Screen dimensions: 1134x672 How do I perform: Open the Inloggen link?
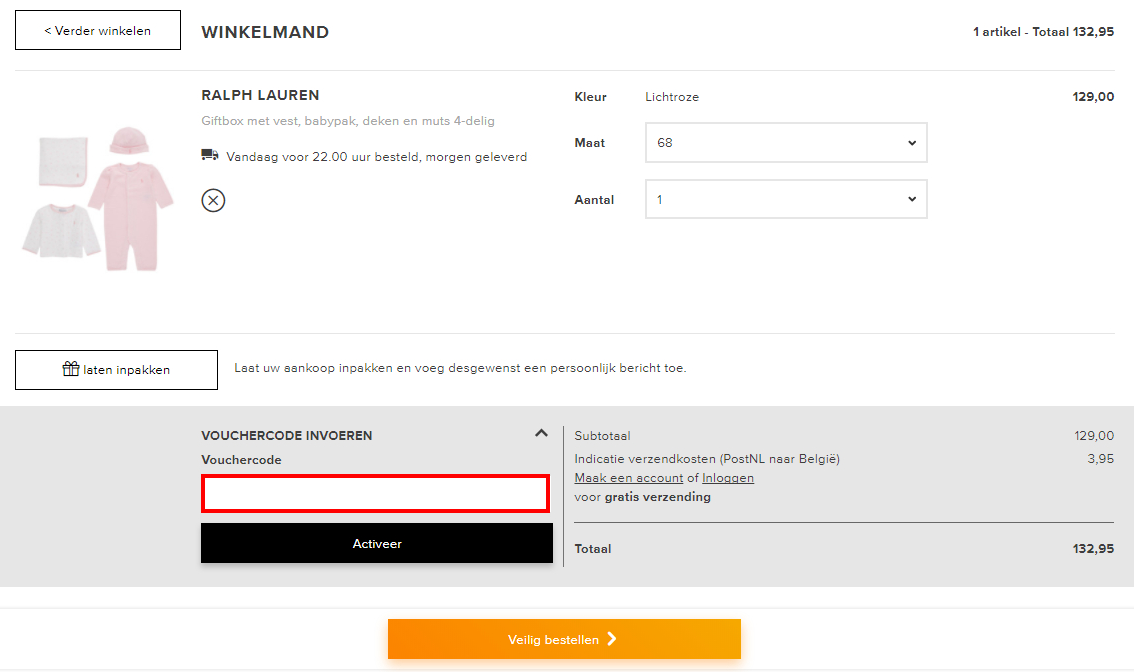pos(728,478)
